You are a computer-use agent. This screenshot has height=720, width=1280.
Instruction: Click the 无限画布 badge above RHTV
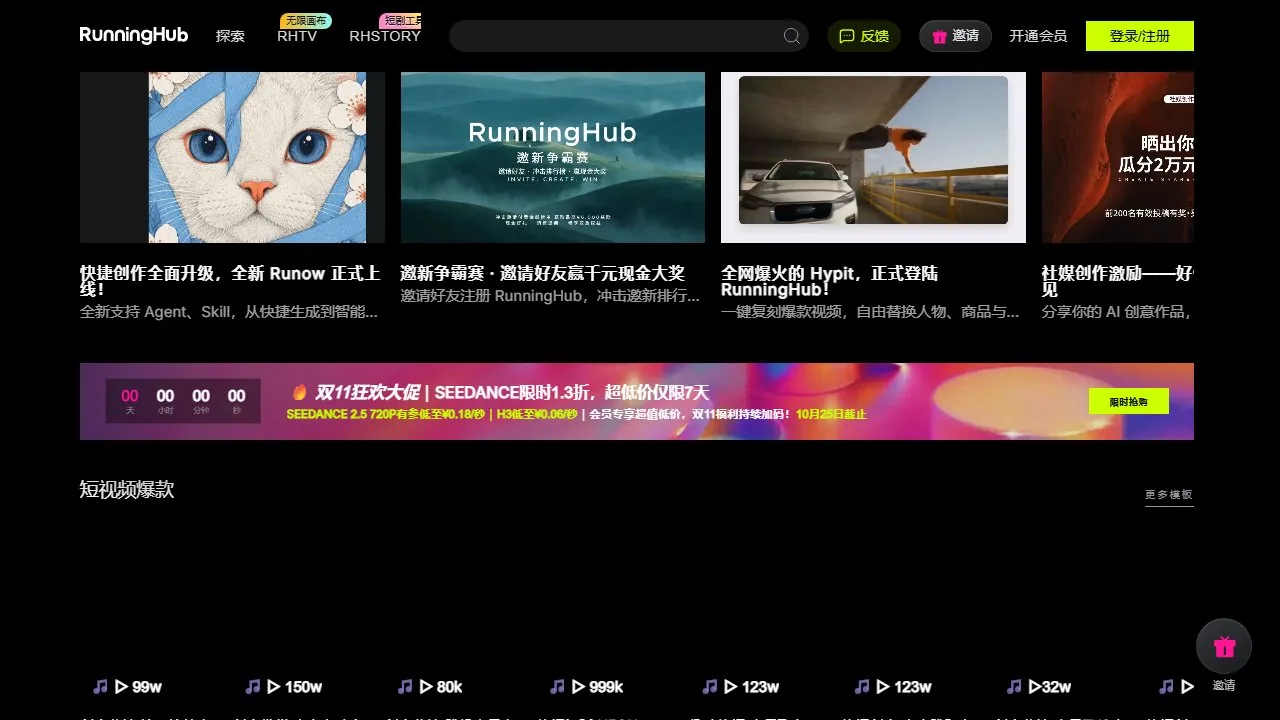[x=306, y=21]
